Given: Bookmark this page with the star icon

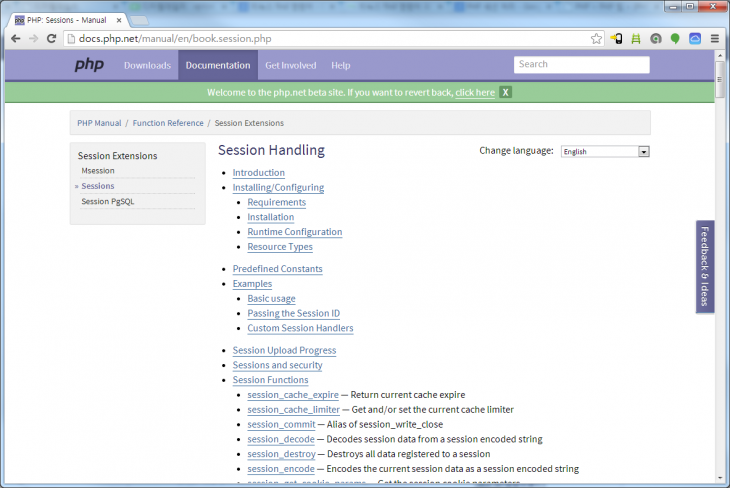Looking at the screenshot, I should [x=596, y=38].
